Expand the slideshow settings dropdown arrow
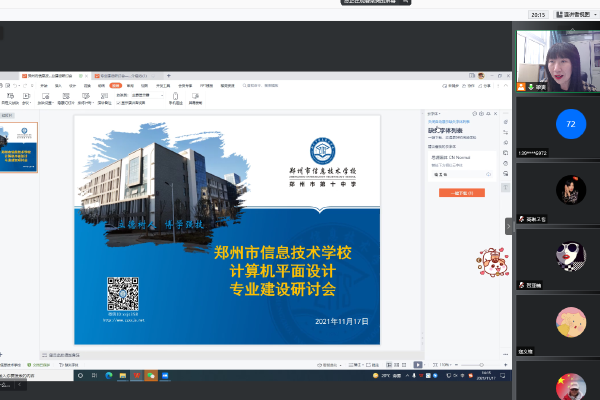The image size is (600, 400). [x=53, y=103]
